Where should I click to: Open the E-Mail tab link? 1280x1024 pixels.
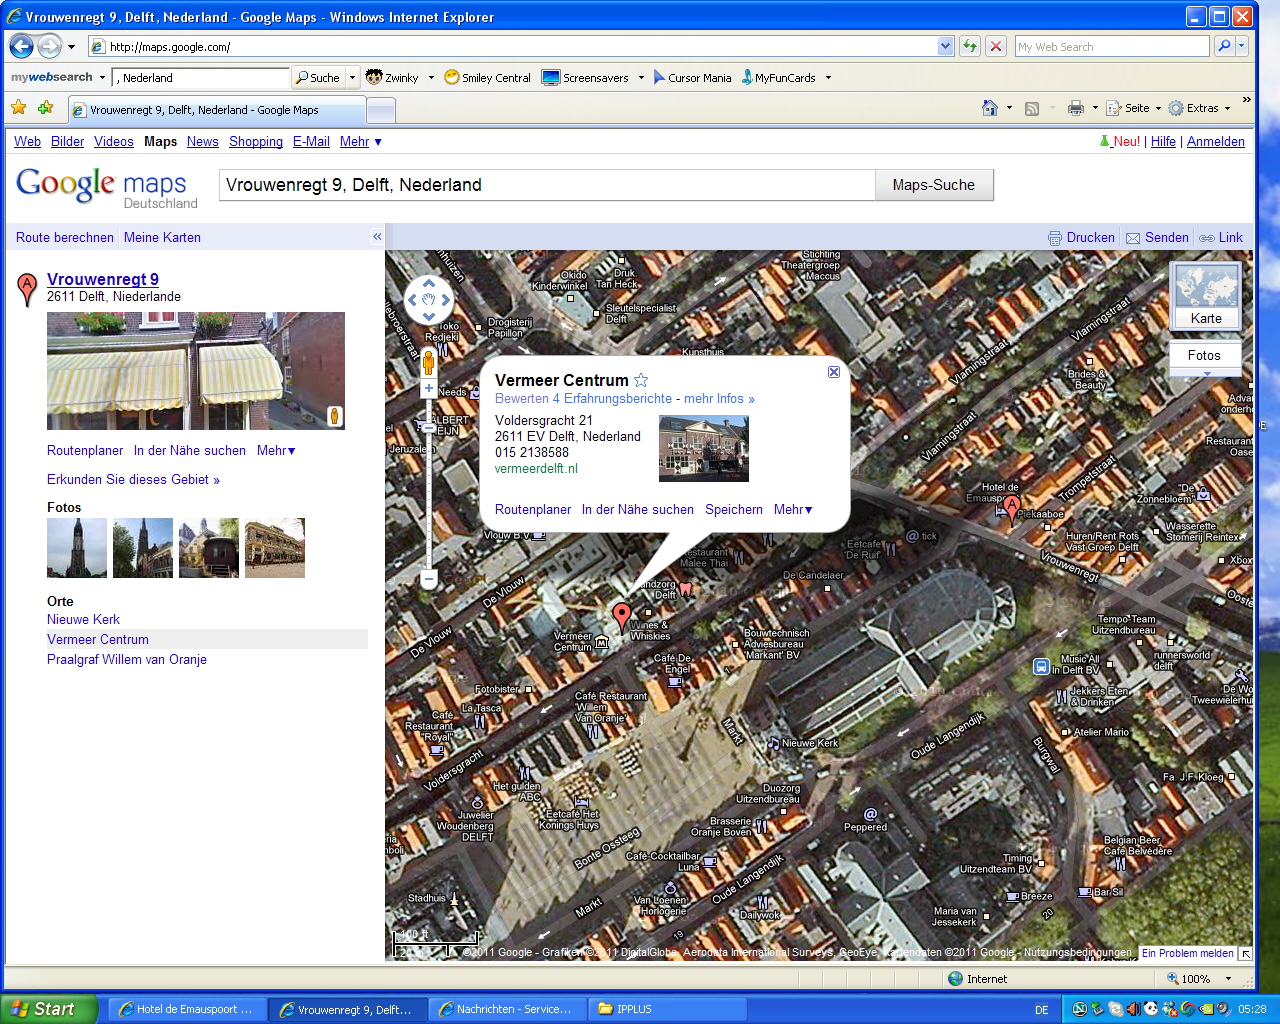click(311, 141)
